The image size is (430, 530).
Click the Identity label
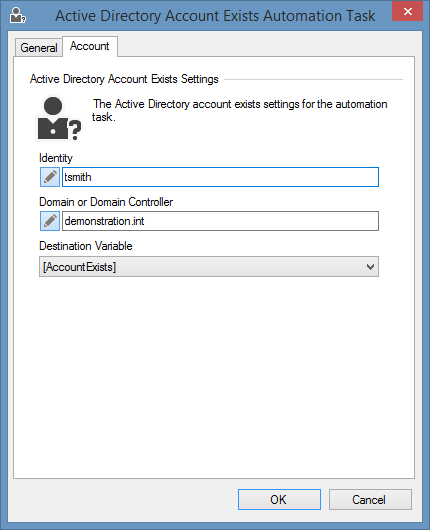point(56,158)
